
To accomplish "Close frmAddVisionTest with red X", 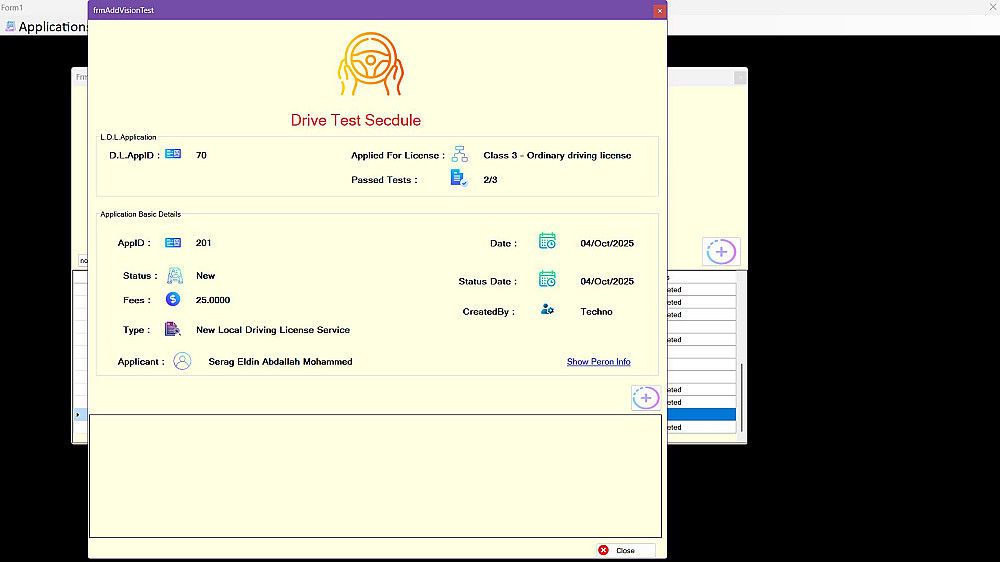I will pos(659,10).
